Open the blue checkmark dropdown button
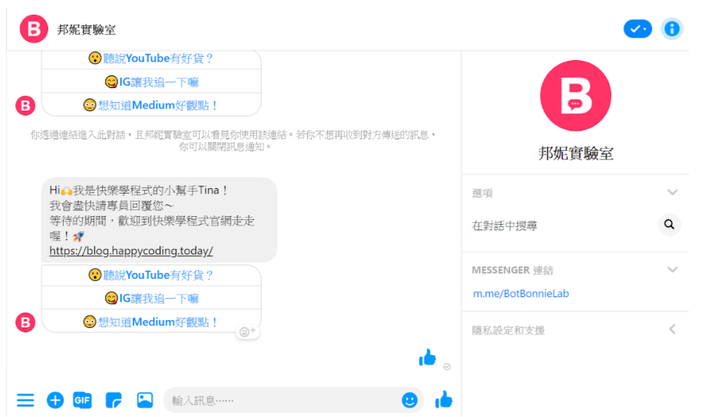Screen dimensions: 720x417 (x=637, y=29)
